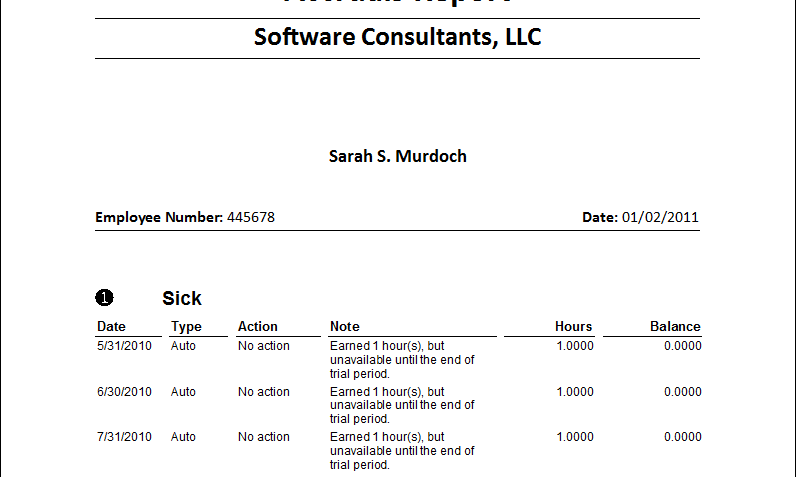Click Auto type in the 6/30/2010 row
The height and width of the screenshot is (477, 796).
tap(183, 392)
